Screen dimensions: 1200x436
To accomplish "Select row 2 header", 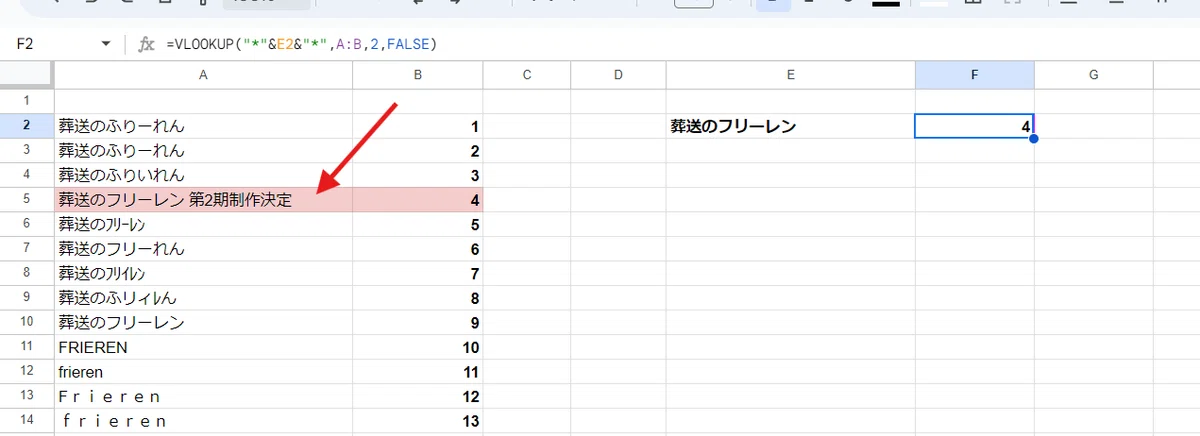I will (27, 126).
